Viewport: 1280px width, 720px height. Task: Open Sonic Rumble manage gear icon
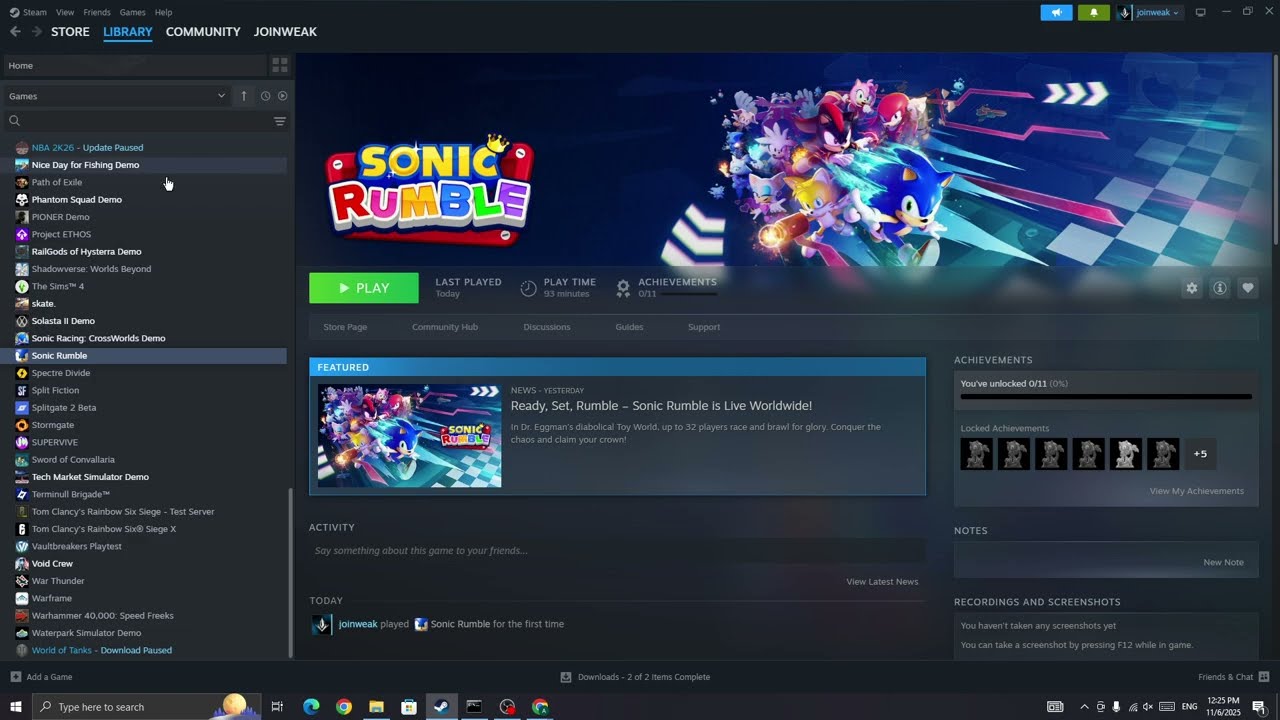(x=1191, y=288)
